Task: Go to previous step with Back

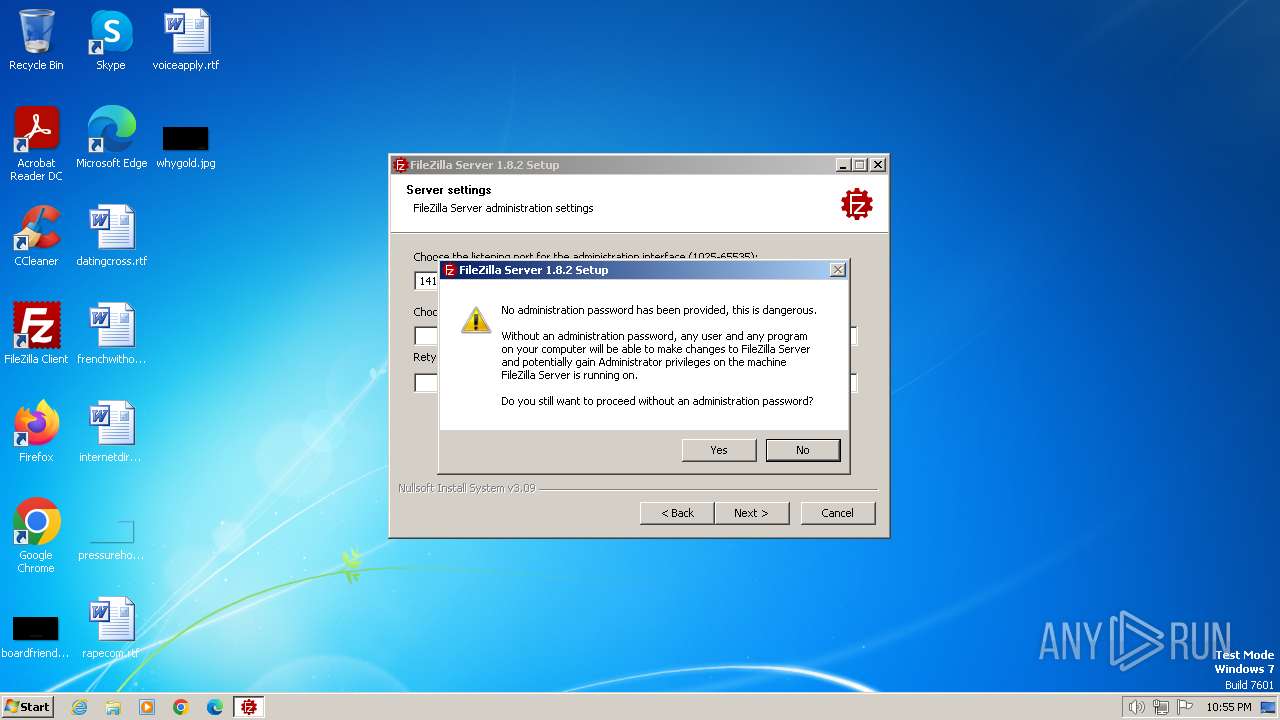Action: [x=677, y=513]
